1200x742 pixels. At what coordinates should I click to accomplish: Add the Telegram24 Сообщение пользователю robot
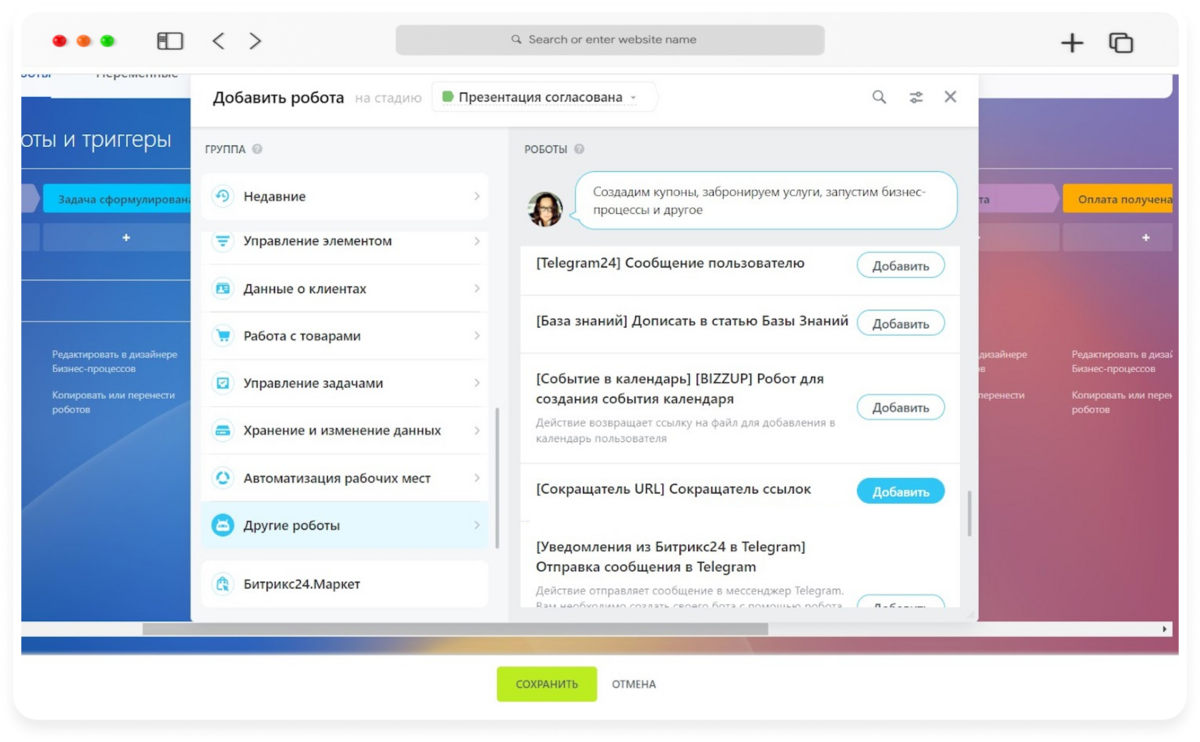900,266
